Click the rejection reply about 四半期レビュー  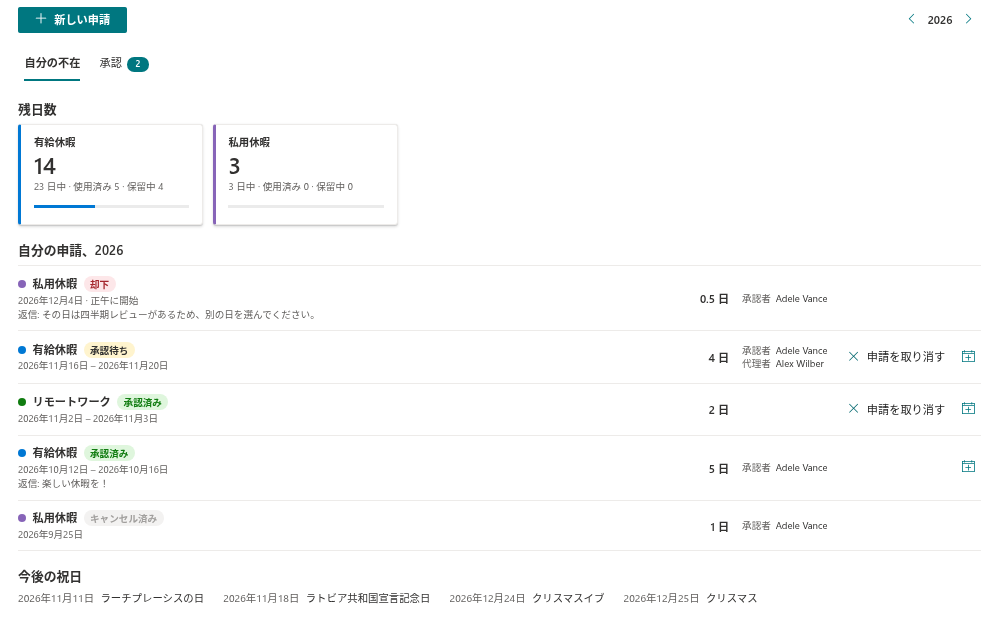click(x=168, y=315)
